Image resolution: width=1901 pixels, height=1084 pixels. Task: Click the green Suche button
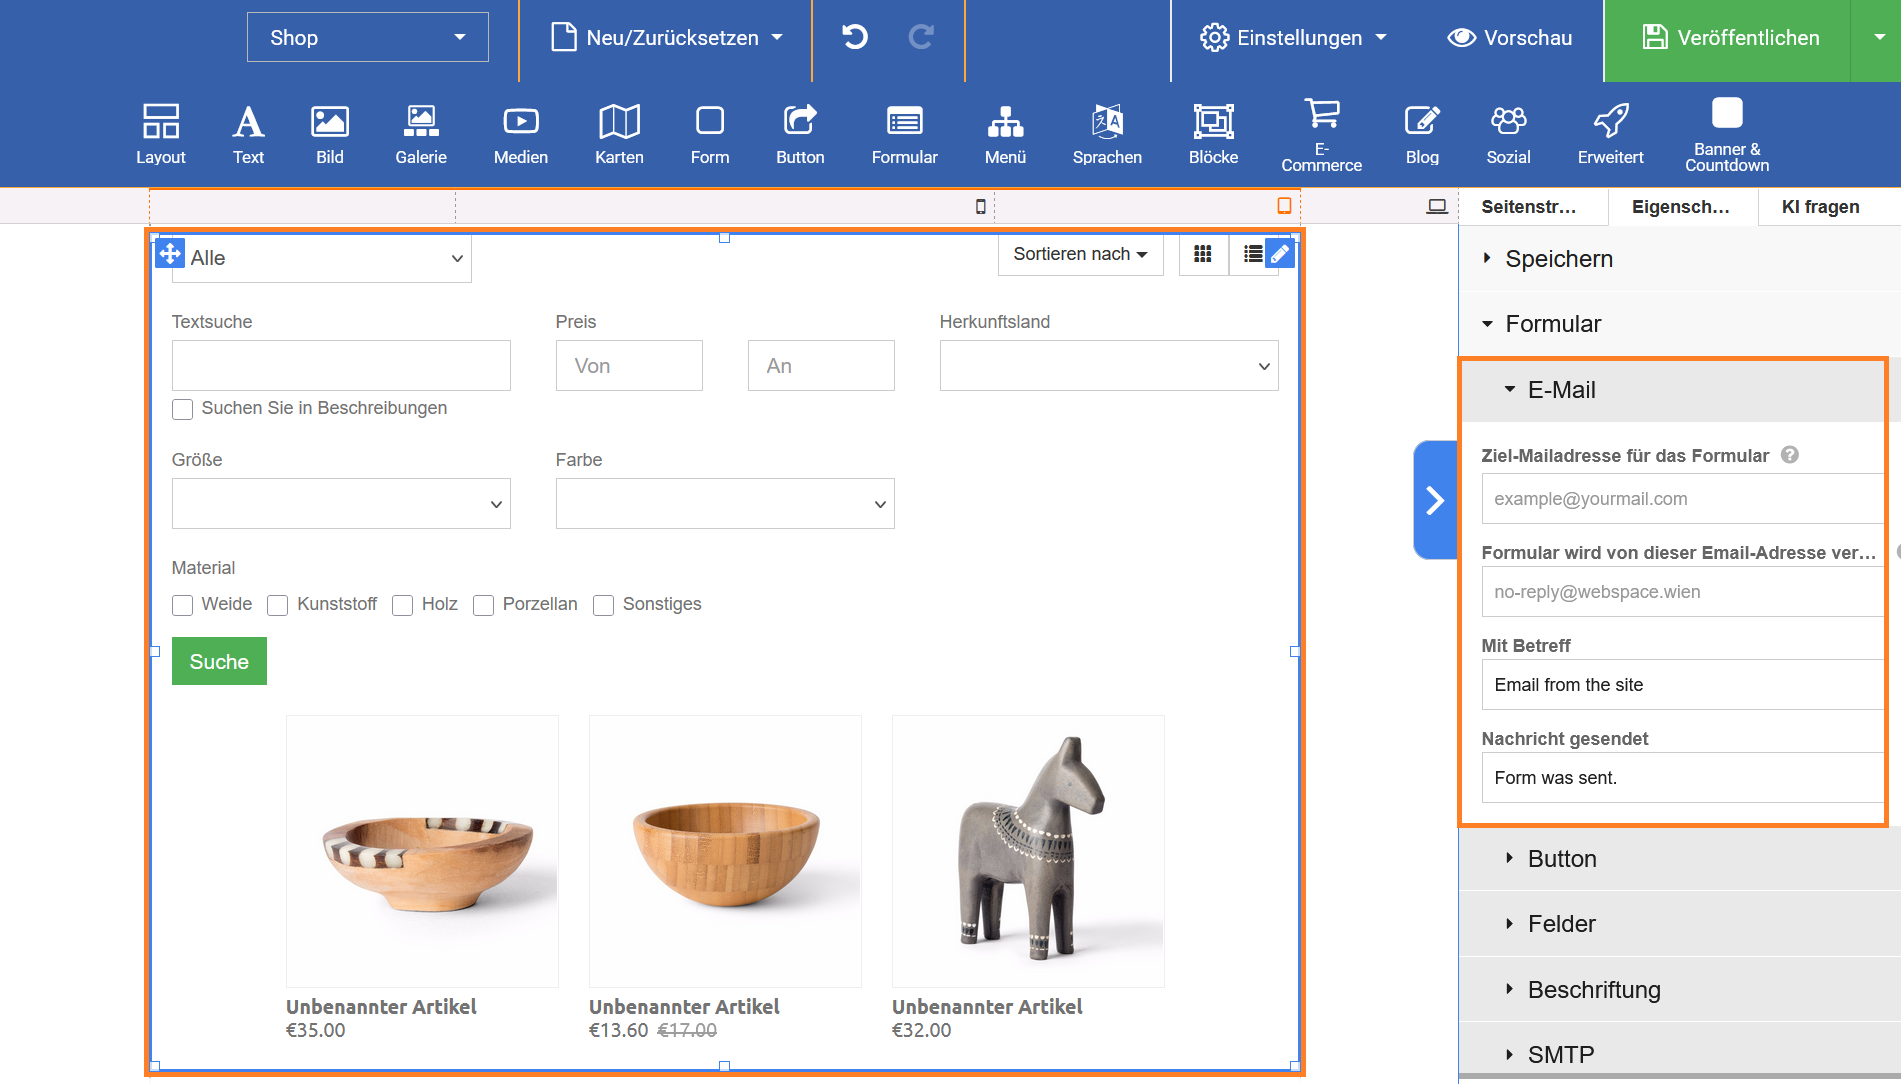pos(219,661)
